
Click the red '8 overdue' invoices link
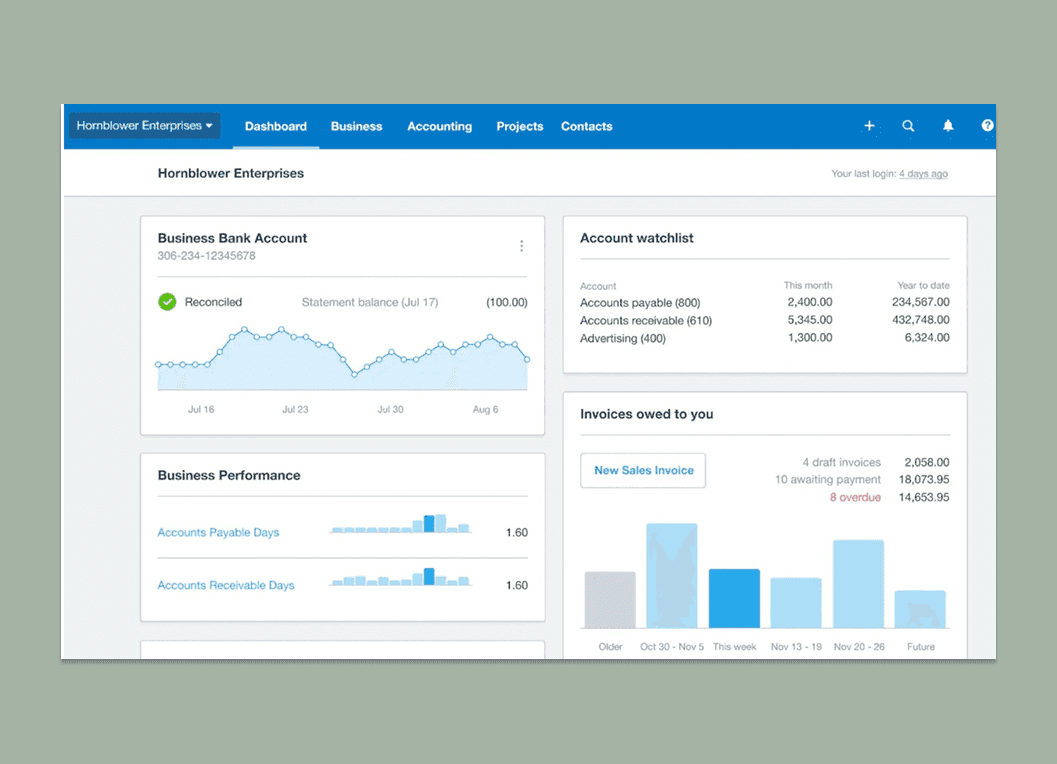click(855, 497)
